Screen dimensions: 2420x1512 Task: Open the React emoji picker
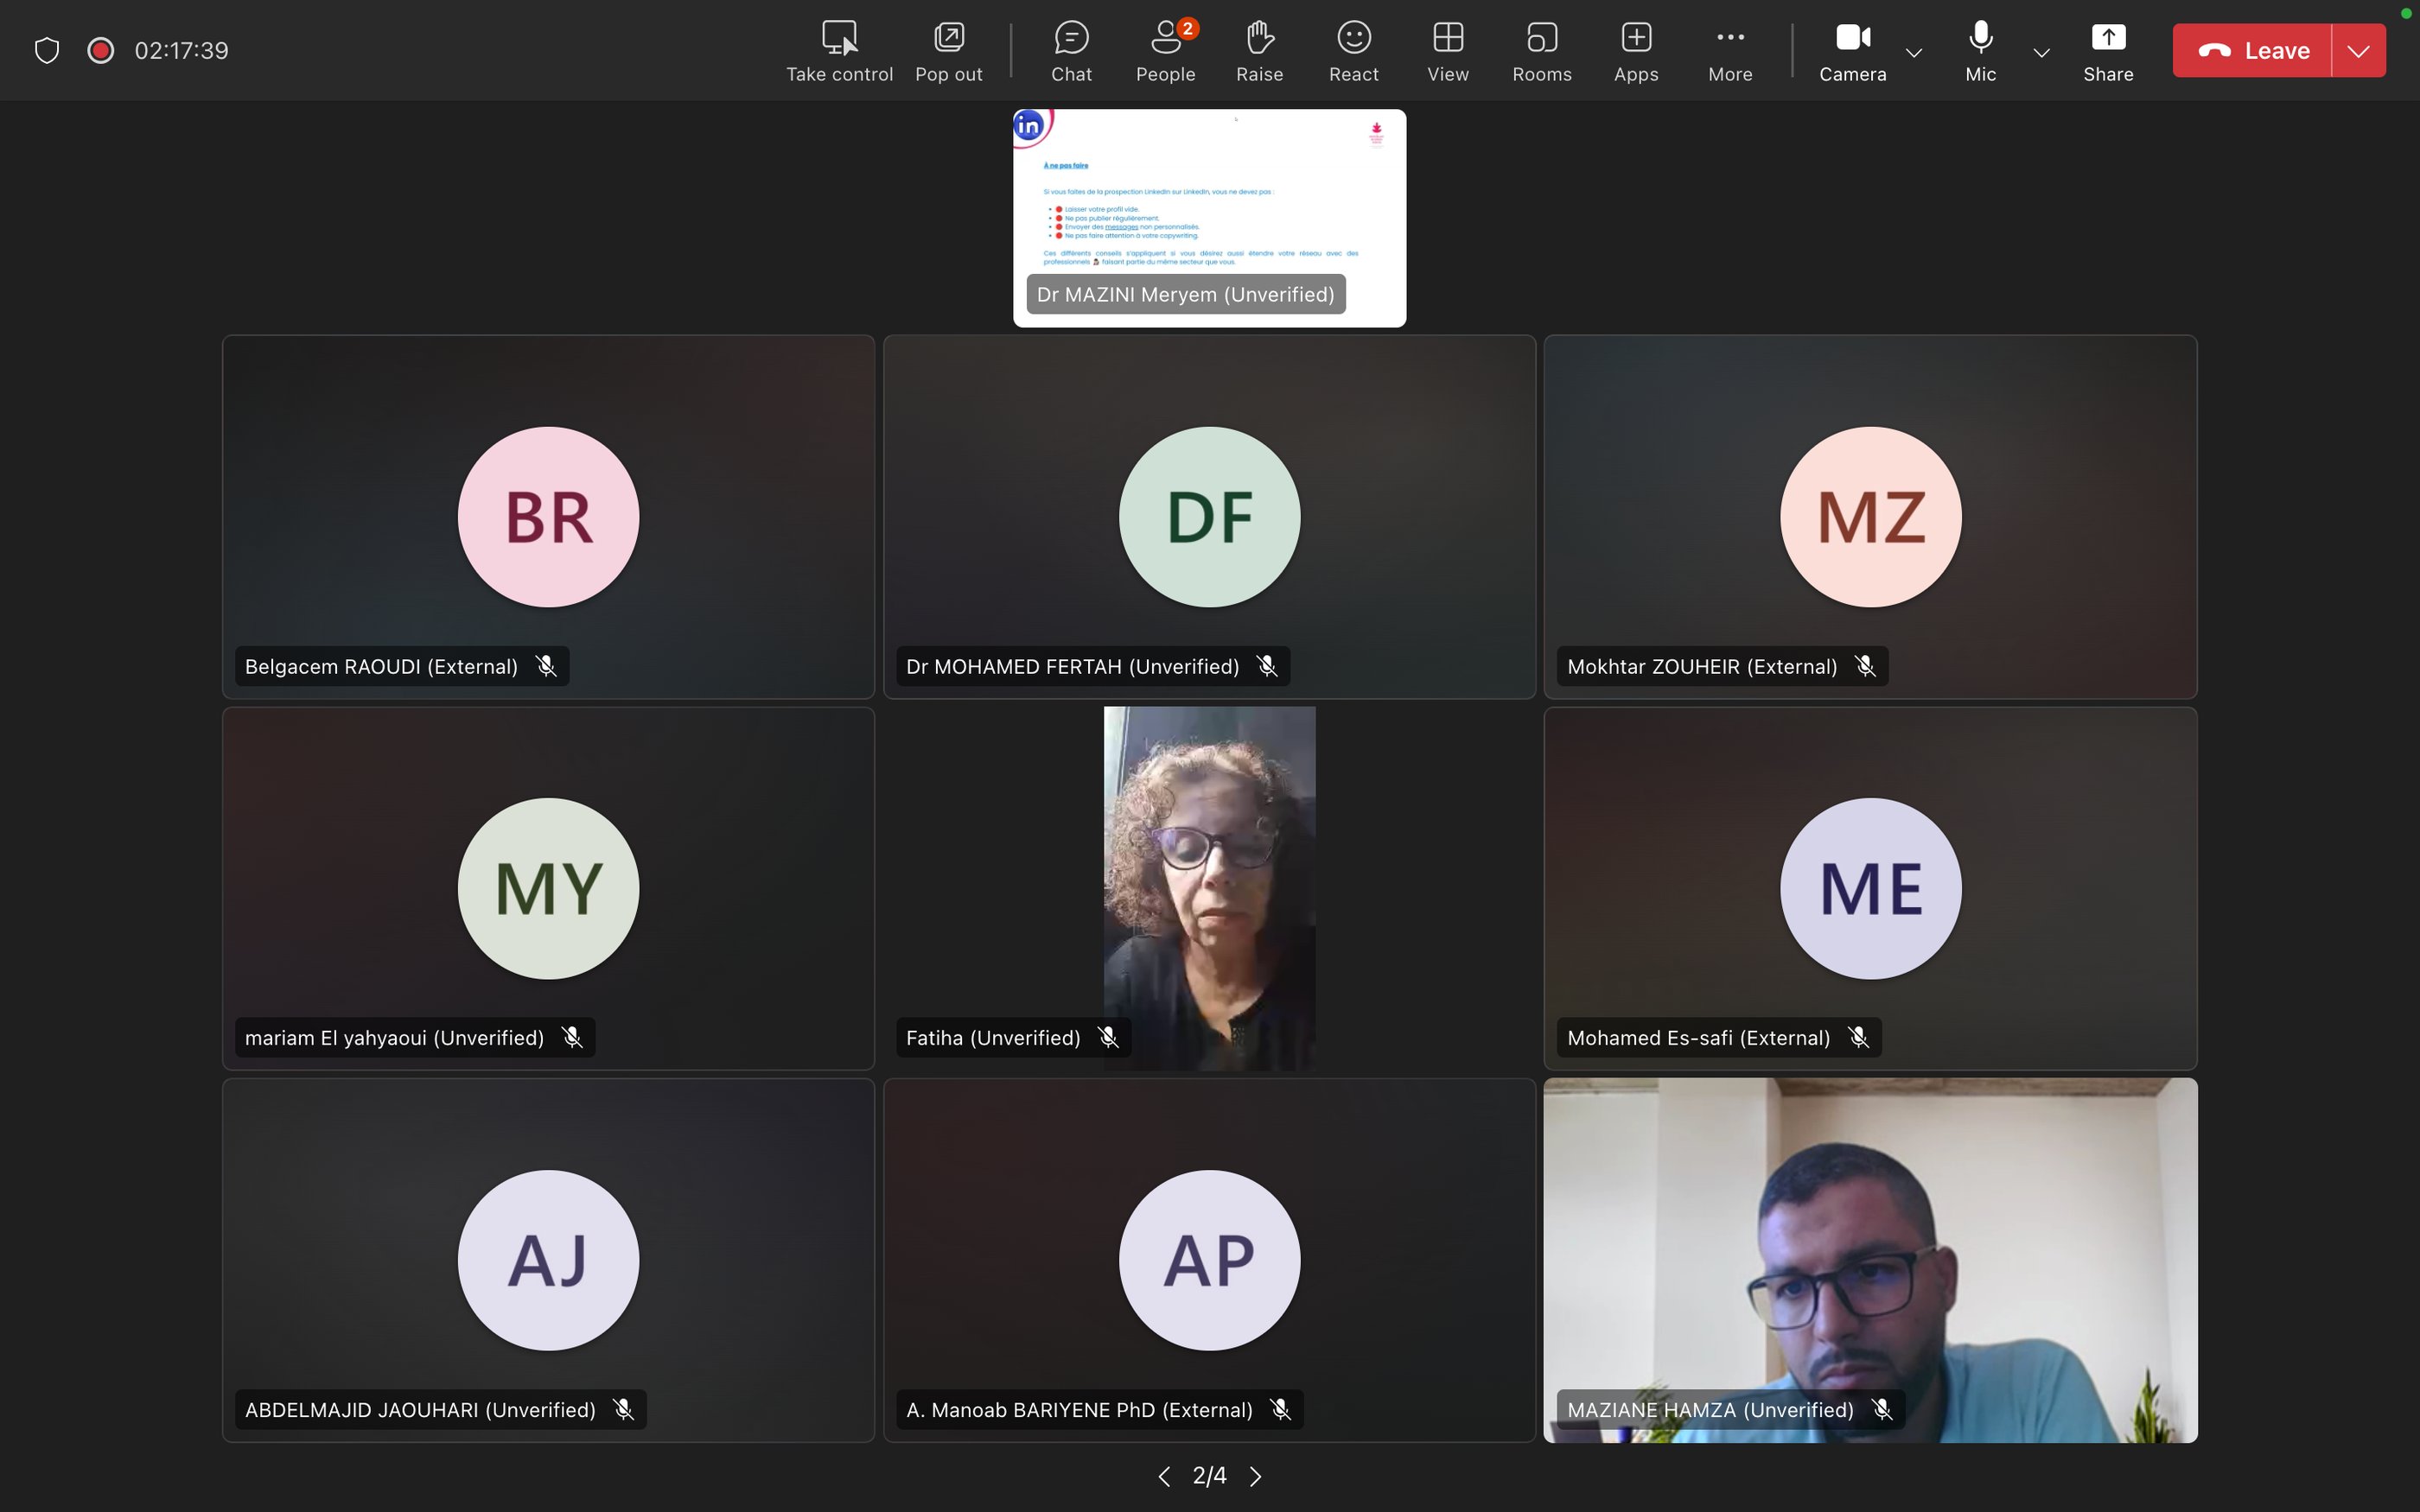[x=1353, y=50]
